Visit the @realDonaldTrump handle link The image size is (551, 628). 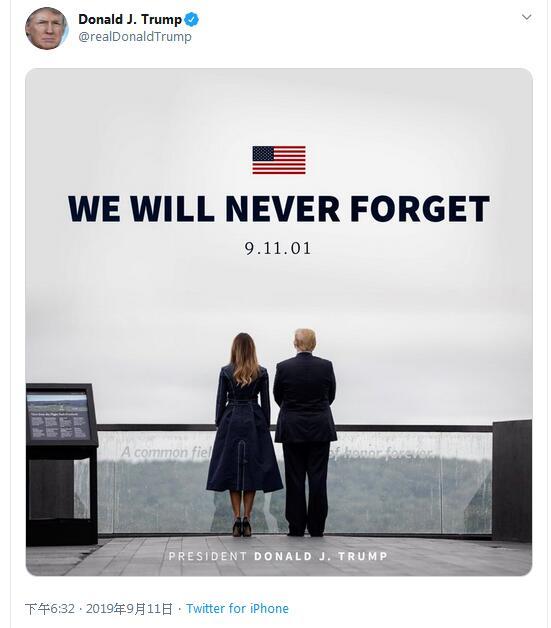click(x=135, y=36)
